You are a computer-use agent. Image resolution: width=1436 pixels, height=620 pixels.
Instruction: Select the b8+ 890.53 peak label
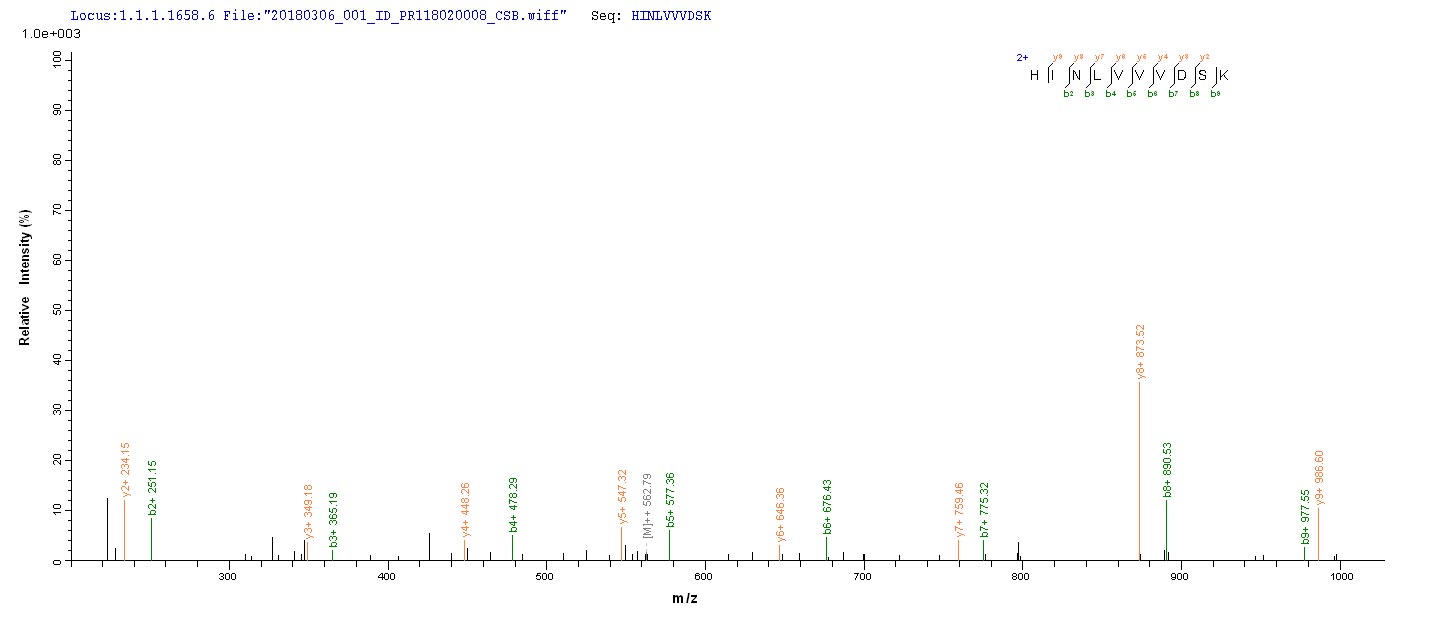pos(1167,470)
